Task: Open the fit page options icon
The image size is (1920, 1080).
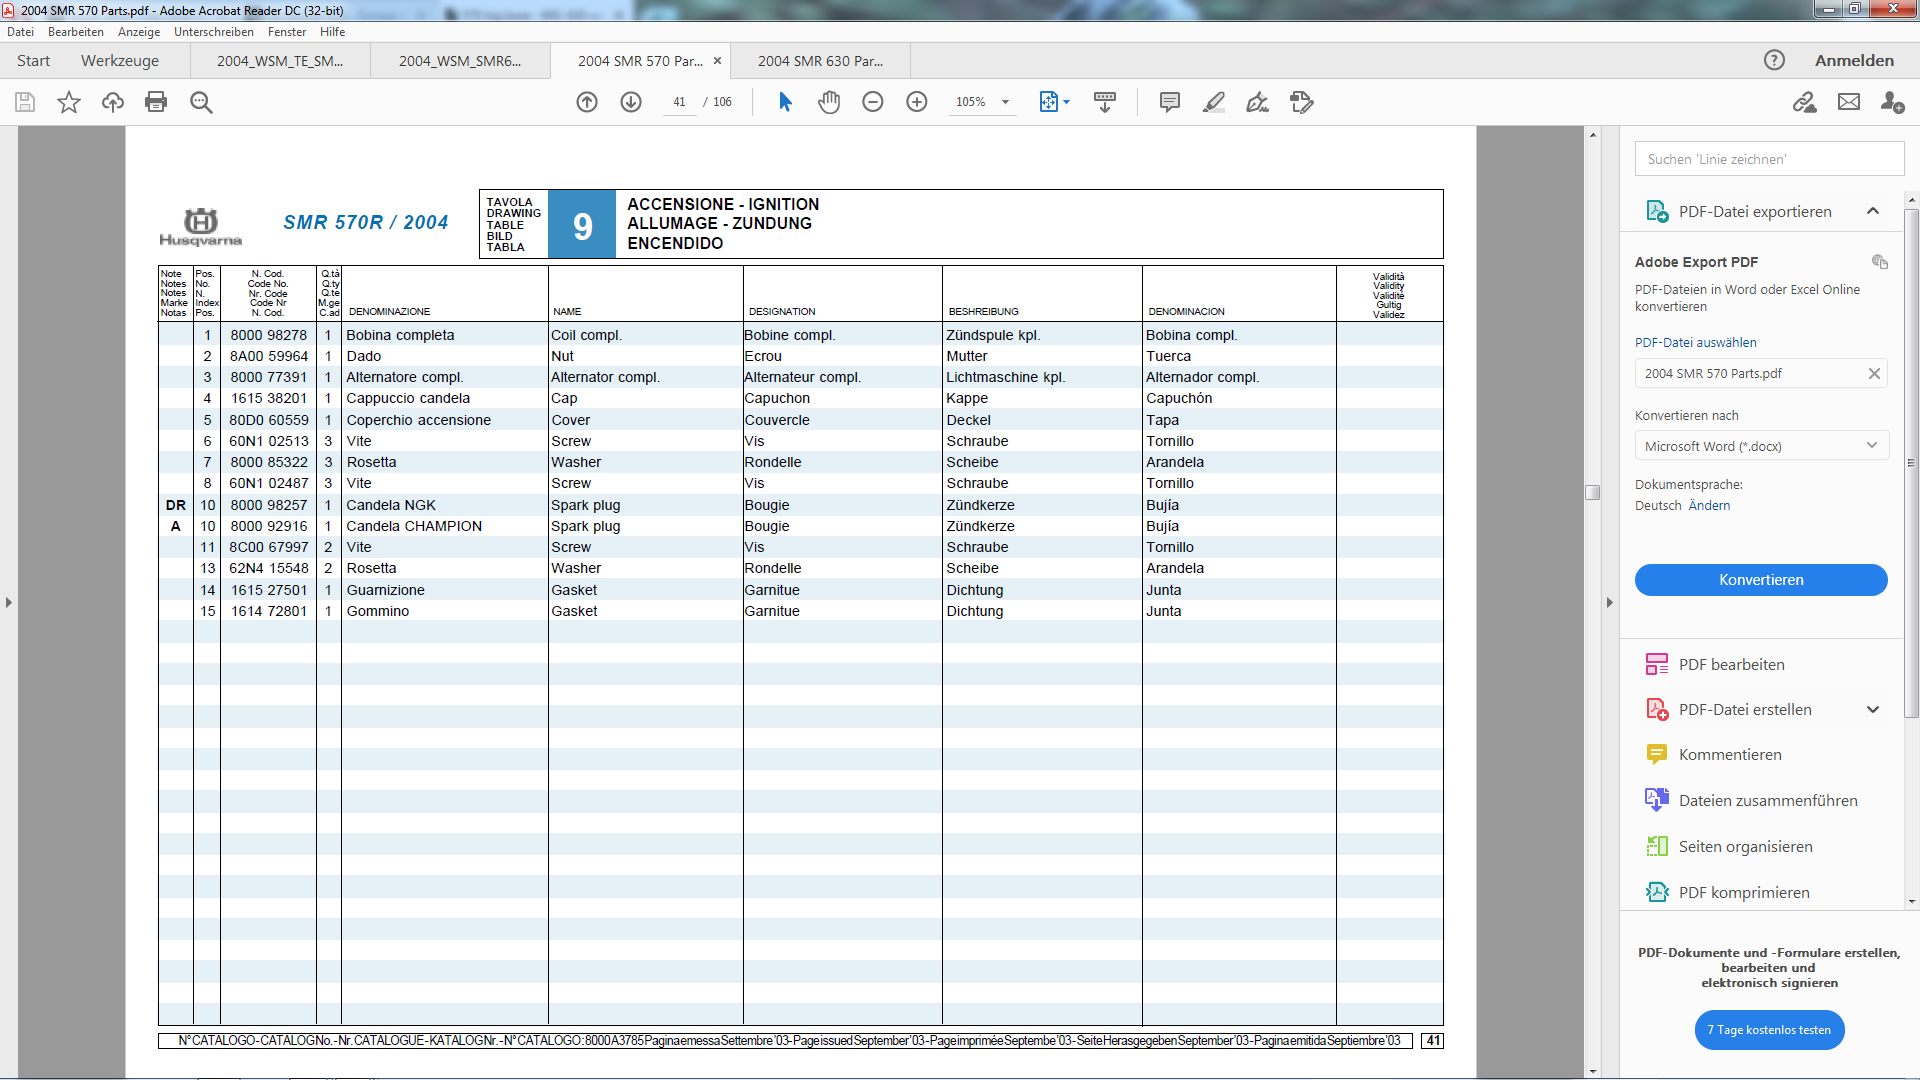Action: tap(1054, 102)
